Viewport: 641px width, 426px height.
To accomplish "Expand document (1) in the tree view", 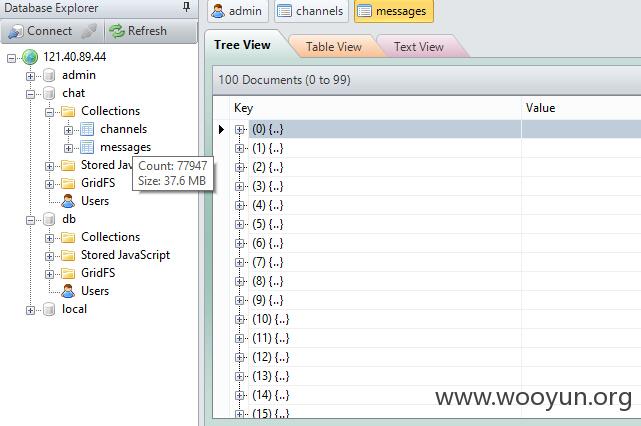I will (240, 148).
